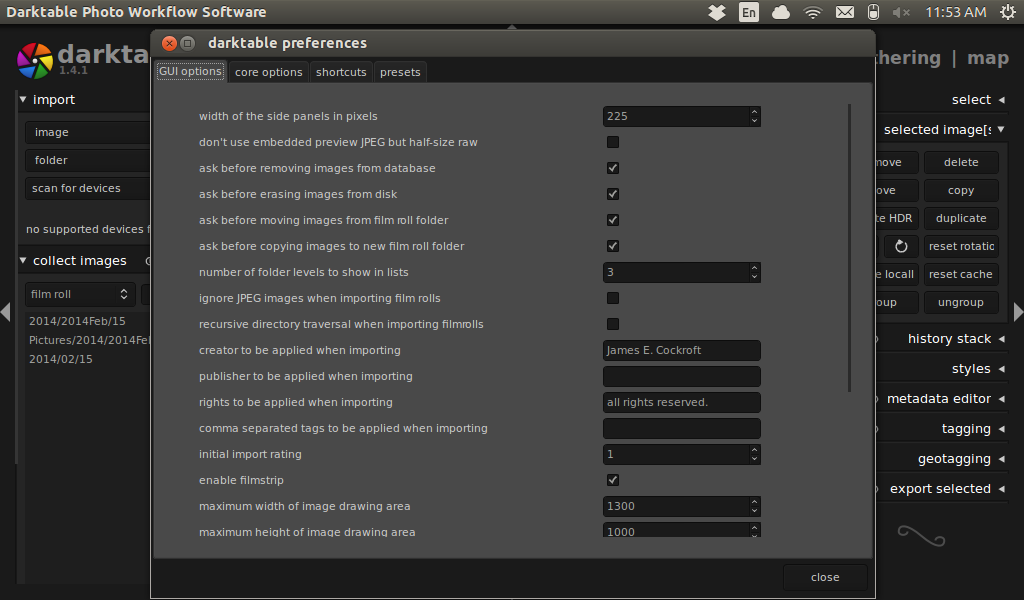
Task: Open the film roll dropdown
Action: [x=80, y=294]
